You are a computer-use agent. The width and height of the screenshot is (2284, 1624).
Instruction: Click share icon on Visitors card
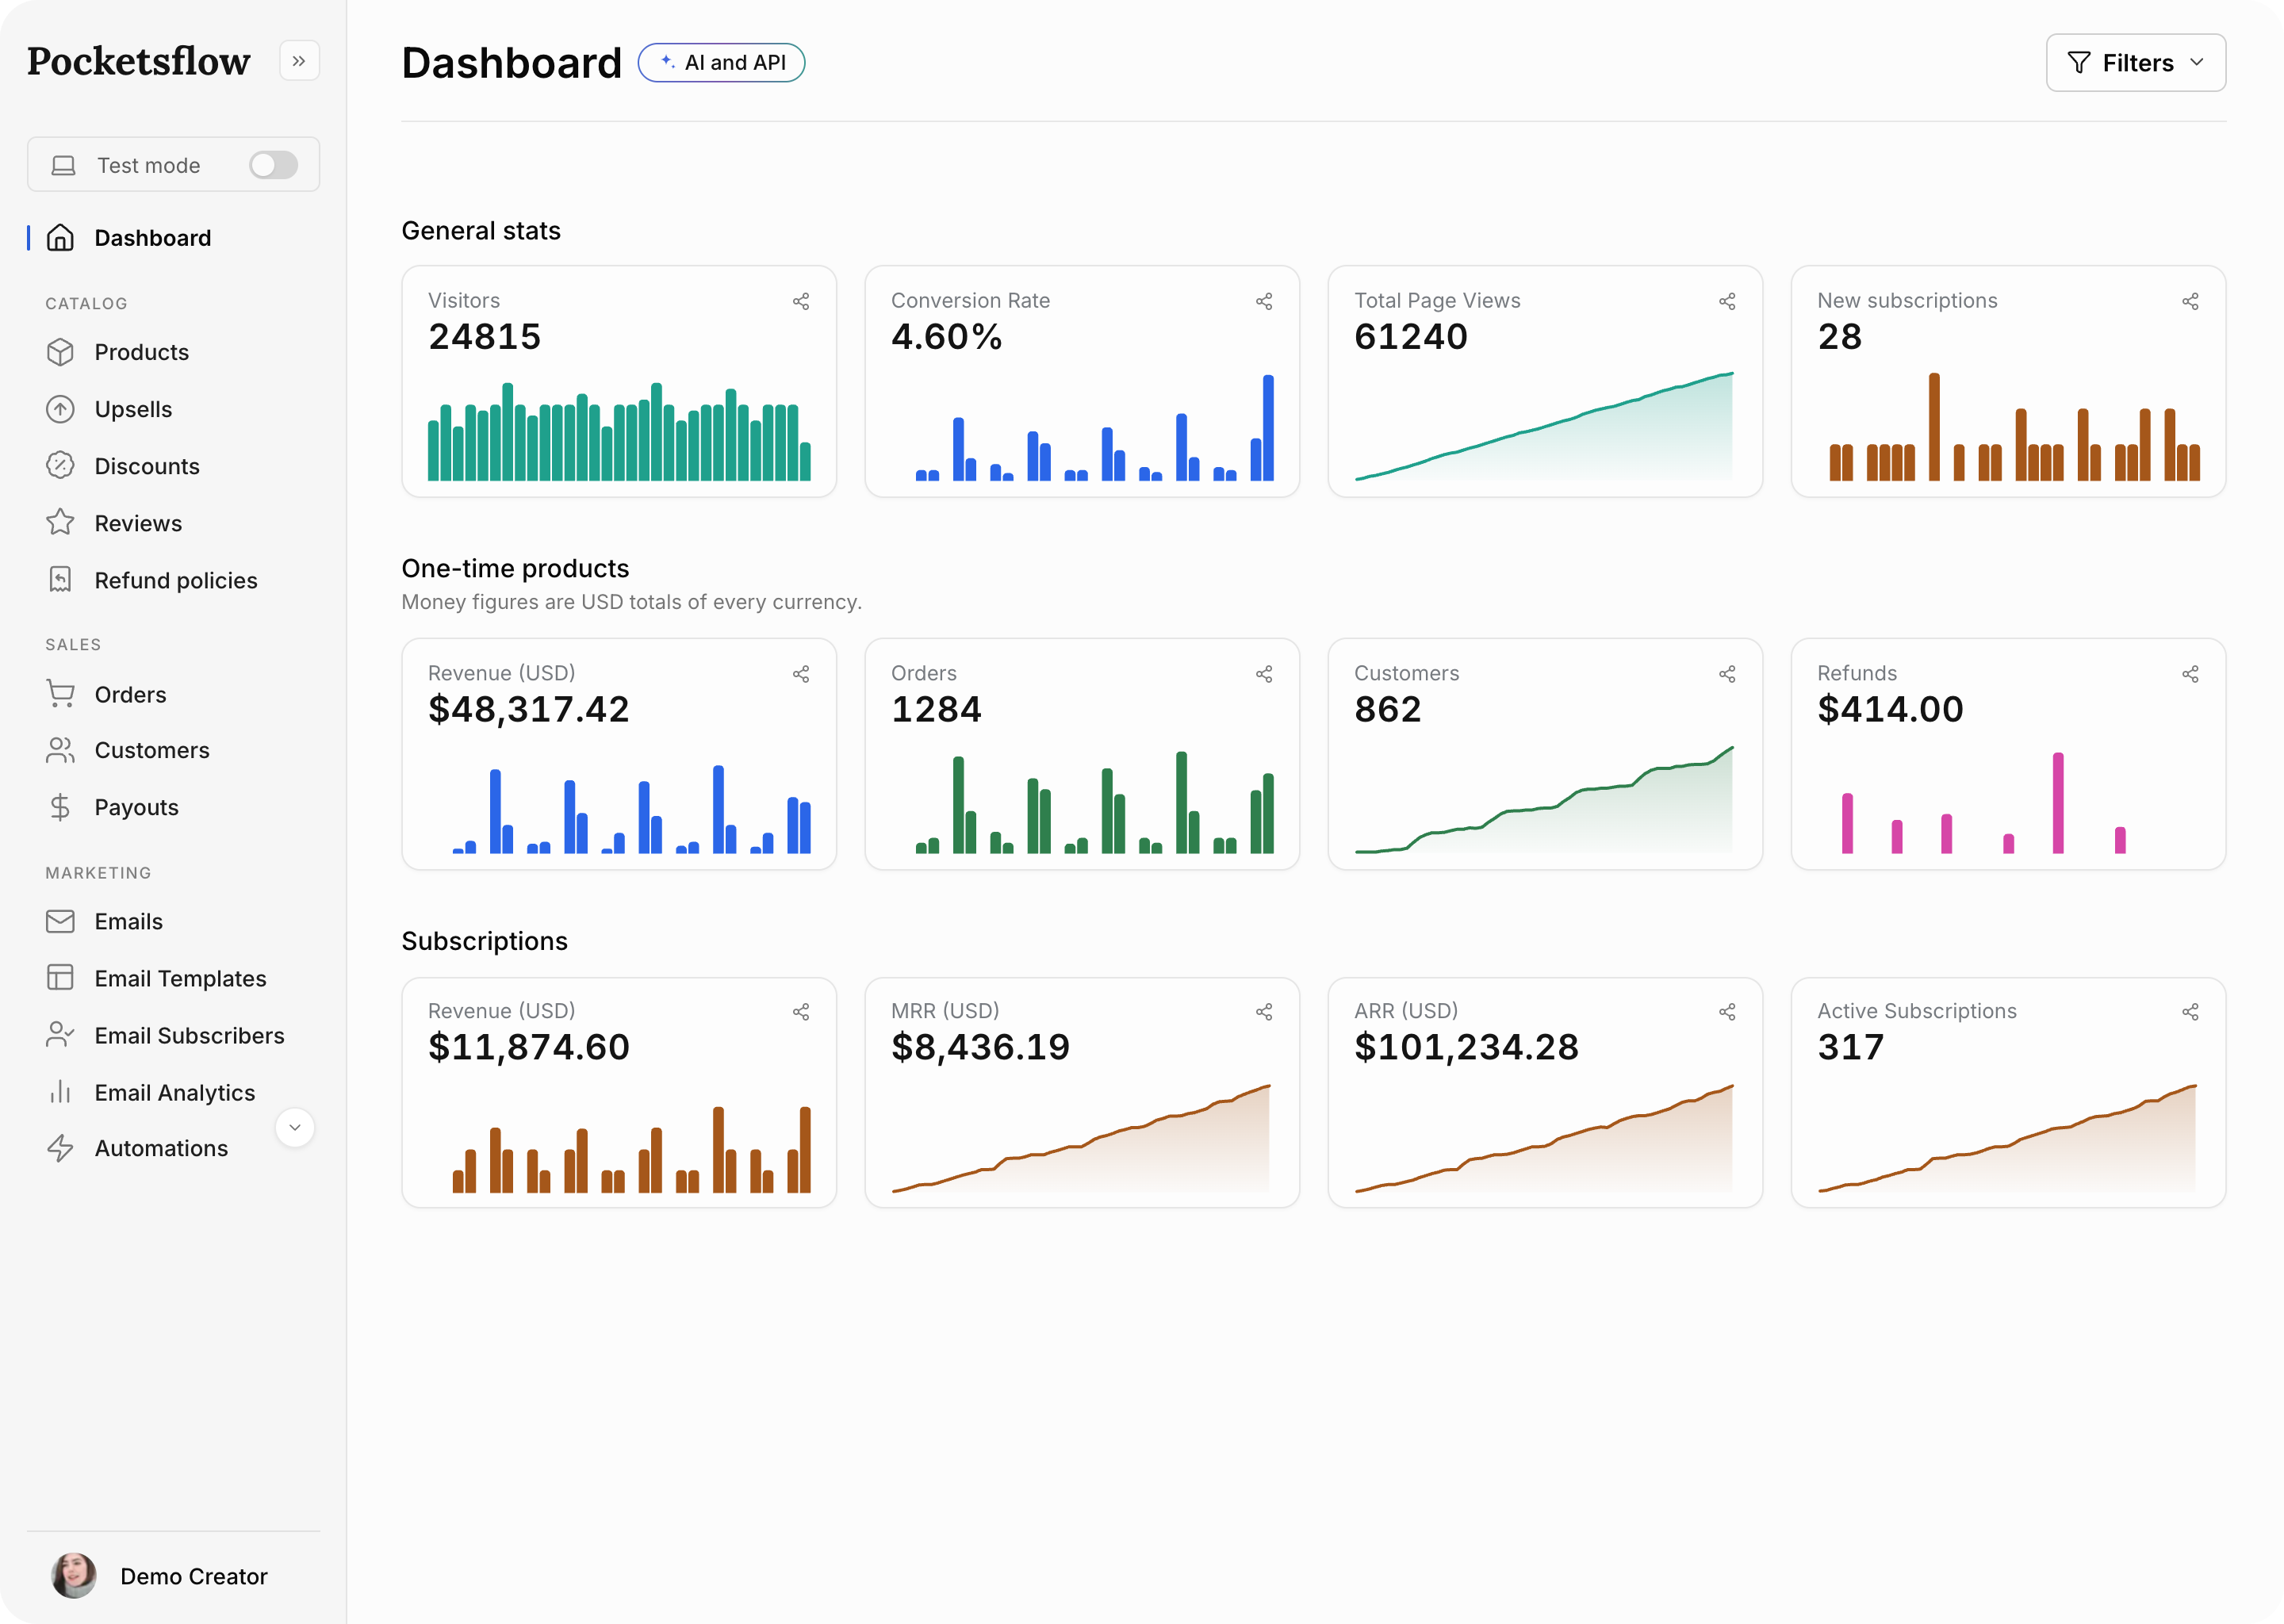coord(801,301)
